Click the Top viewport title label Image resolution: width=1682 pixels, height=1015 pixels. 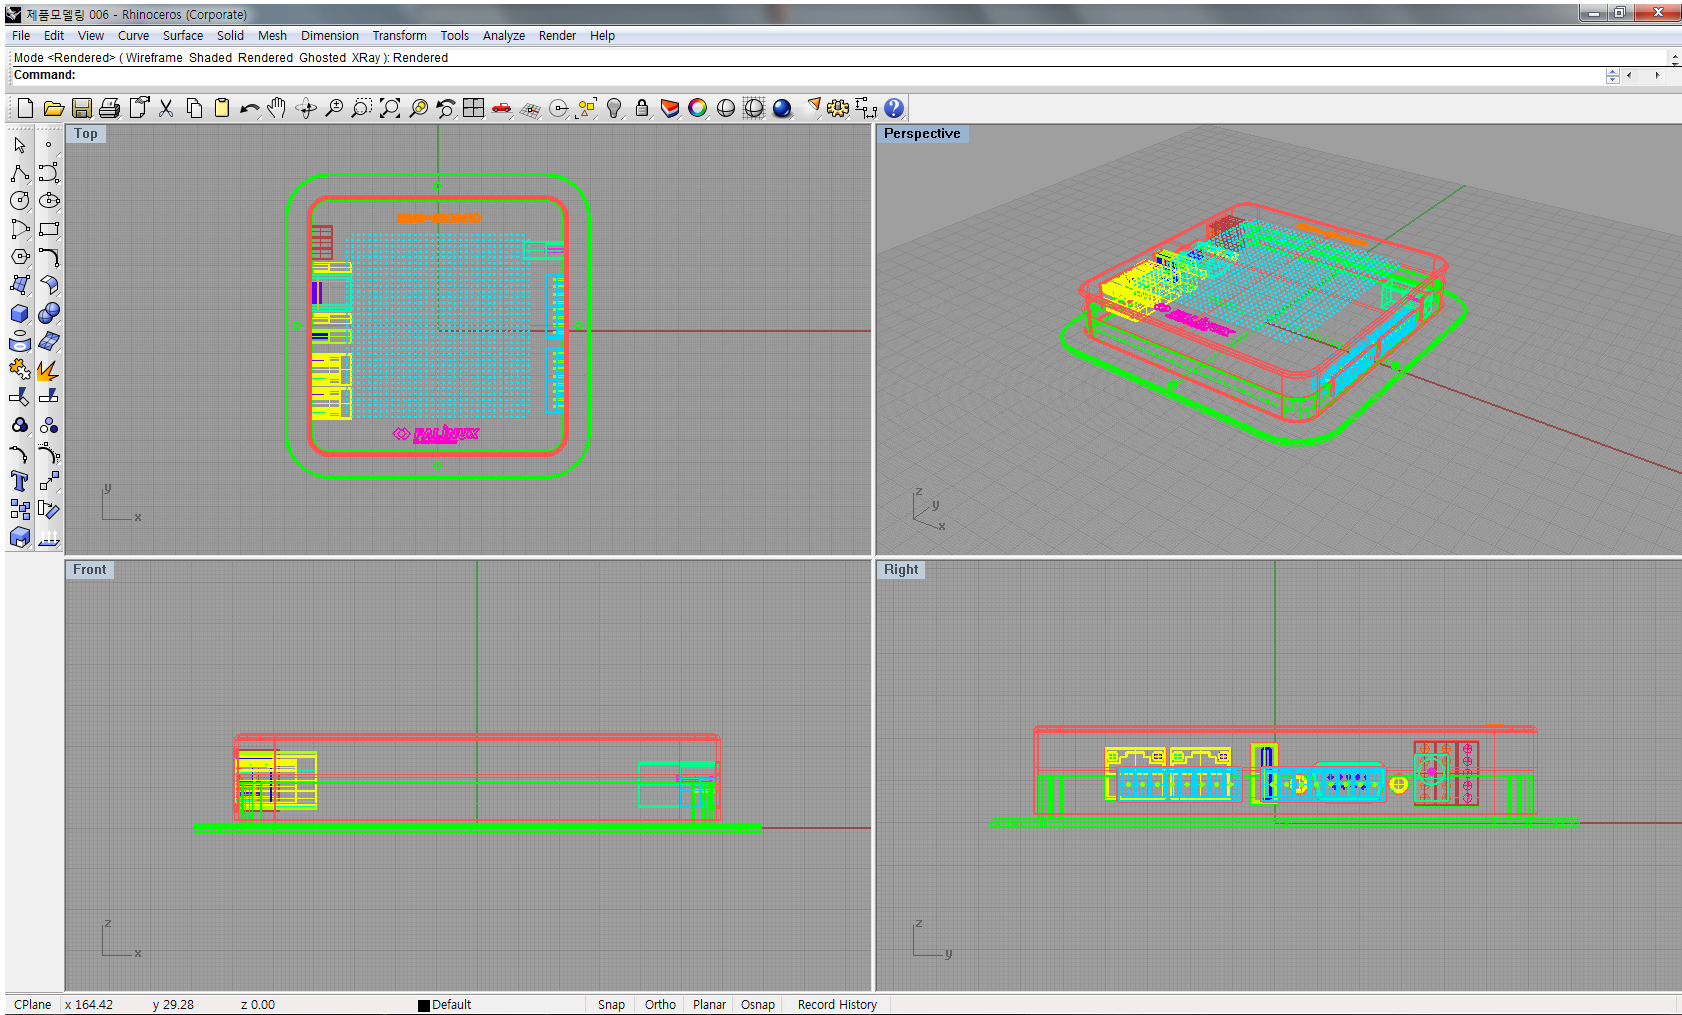coord(86,134)
